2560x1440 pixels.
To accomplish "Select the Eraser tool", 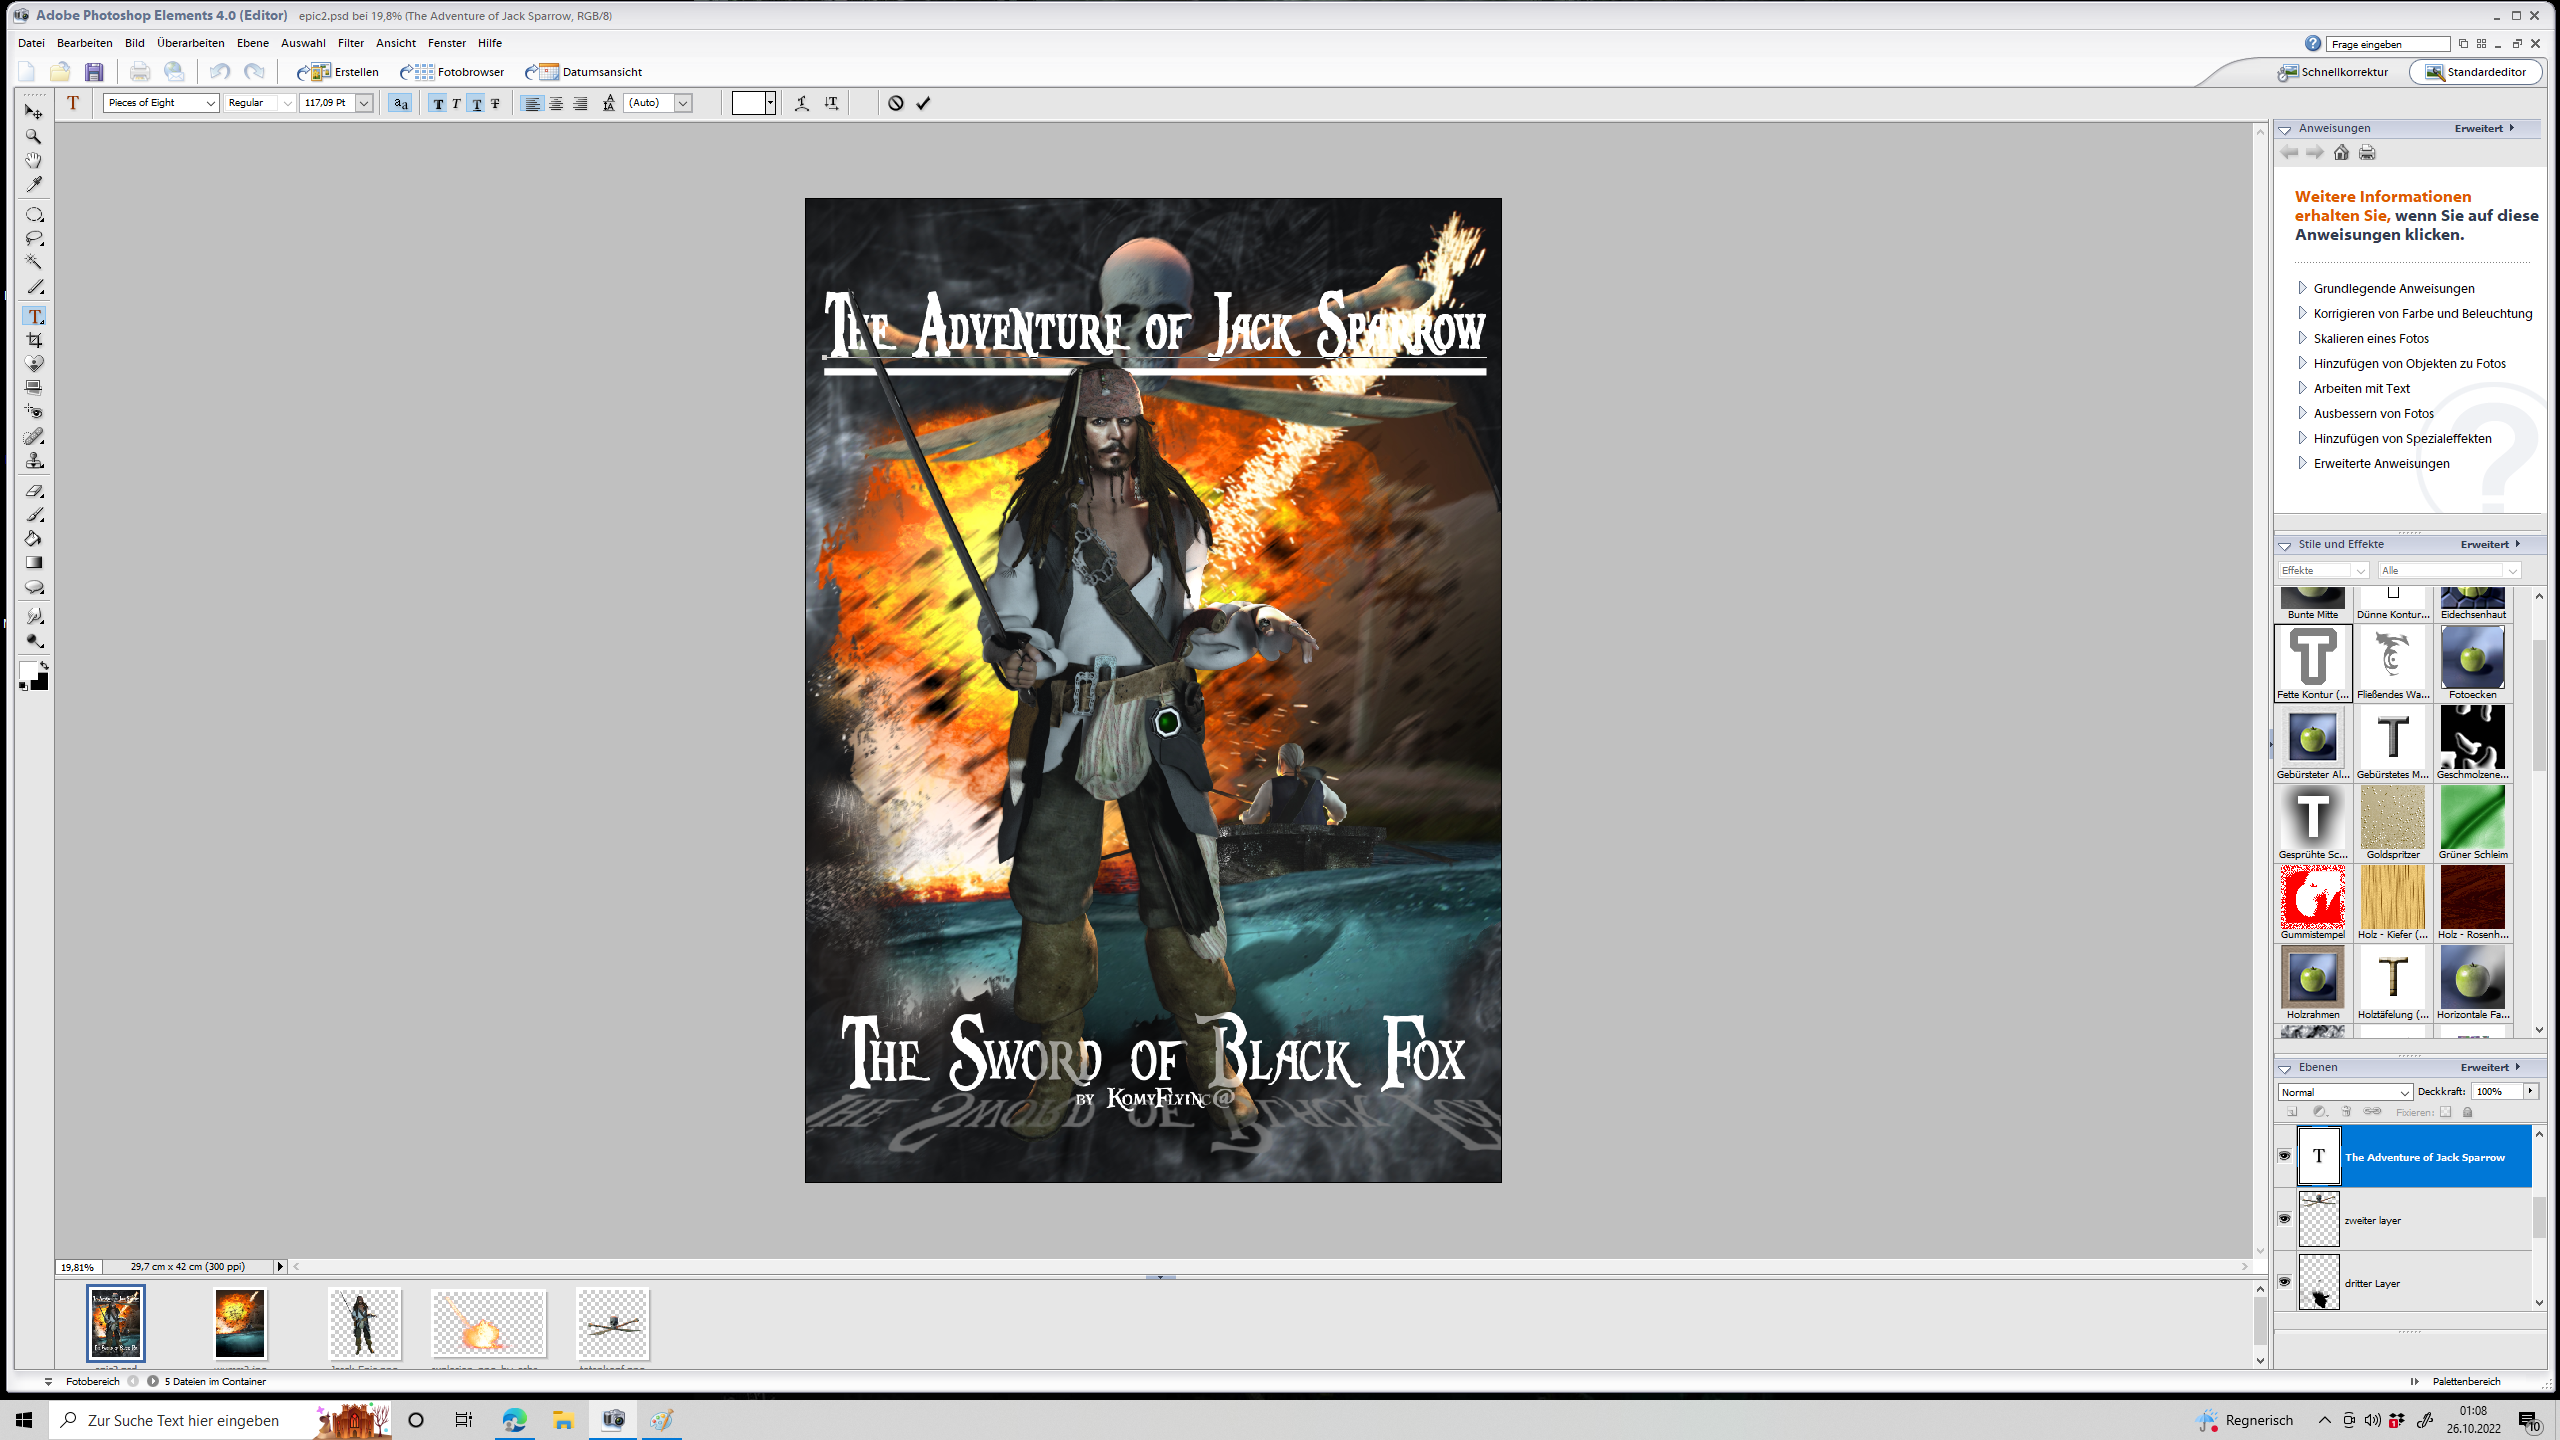I will coord(34,491).
